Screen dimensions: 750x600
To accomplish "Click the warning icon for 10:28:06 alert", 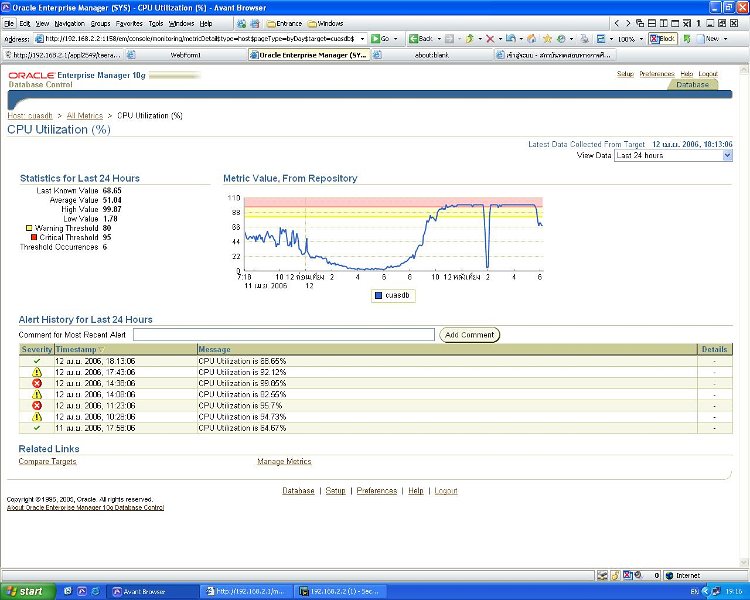I will pos(37,417).
